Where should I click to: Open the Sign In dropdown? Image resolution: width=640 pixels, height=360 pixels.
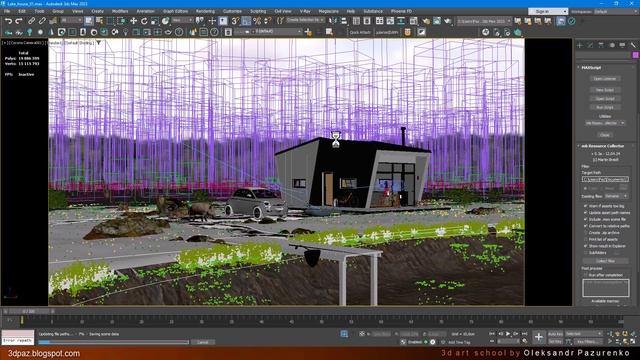548,11
